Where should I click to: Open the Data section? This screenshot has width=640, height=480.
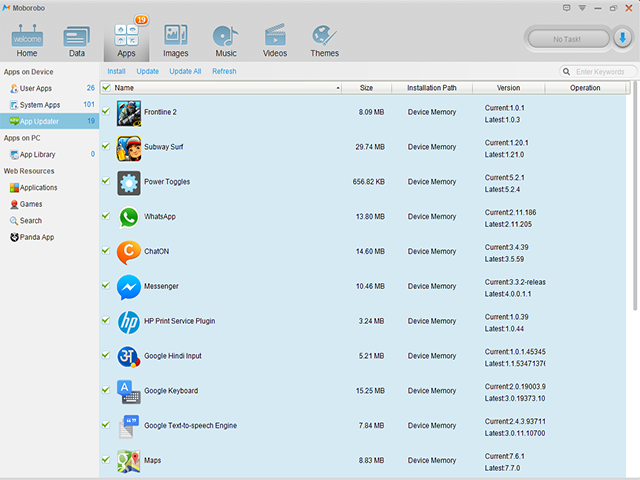[77, 41]
